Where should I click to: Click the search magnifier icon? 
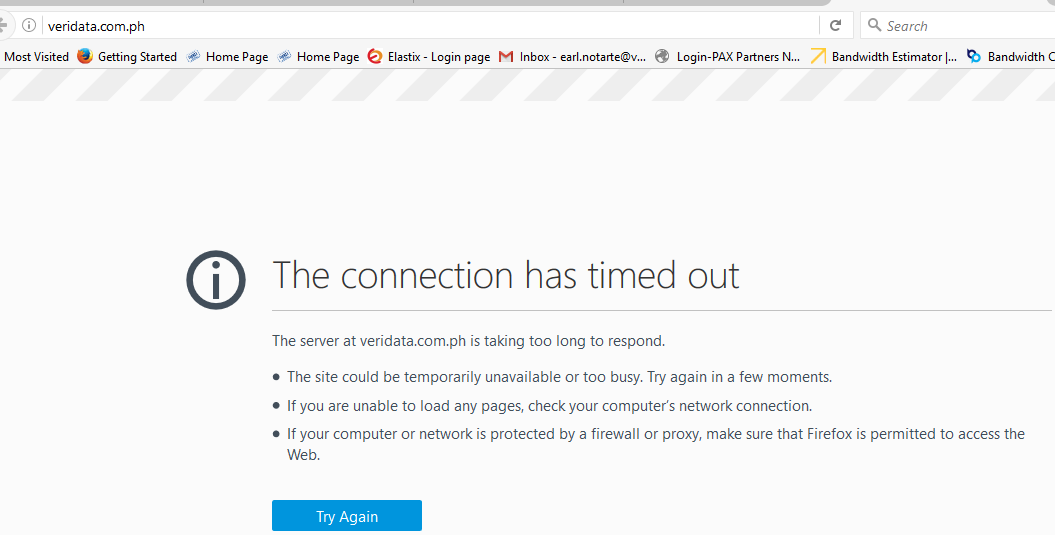pyautogui.click(x=874, y=26)
